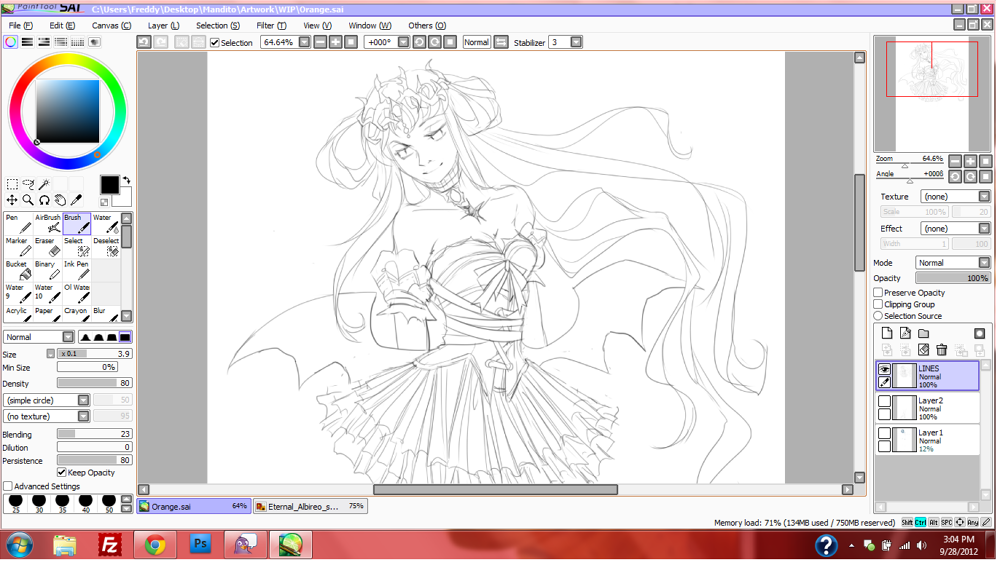Choose the Marker tool
1000x565 pixels.
click(18, 248)
